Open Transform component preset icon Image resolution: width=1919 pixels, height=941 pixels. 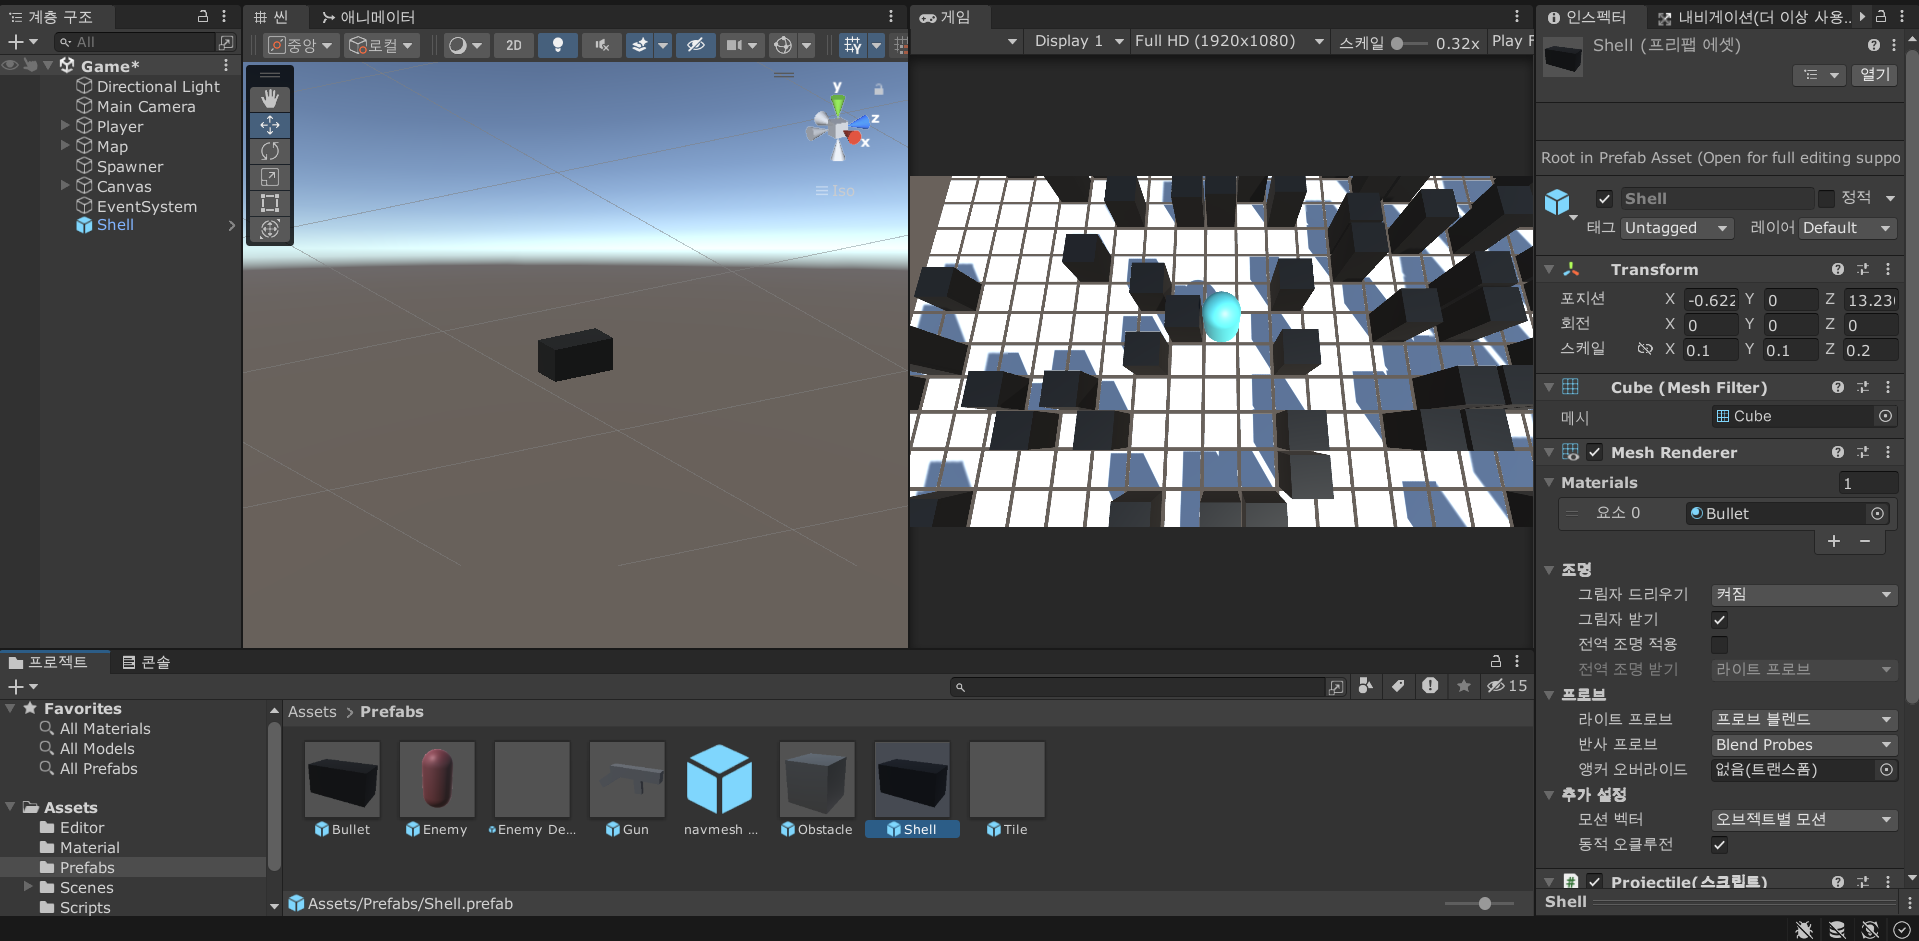1863,269
